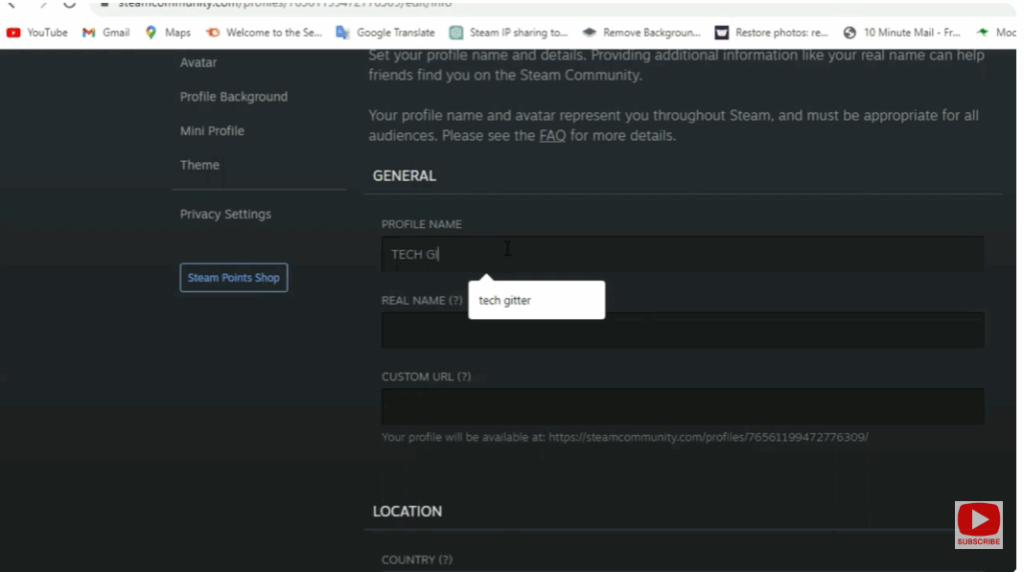Click the PROFILE NAME label
Viewport: 1024px width, 572px height.
coord(422,224)
